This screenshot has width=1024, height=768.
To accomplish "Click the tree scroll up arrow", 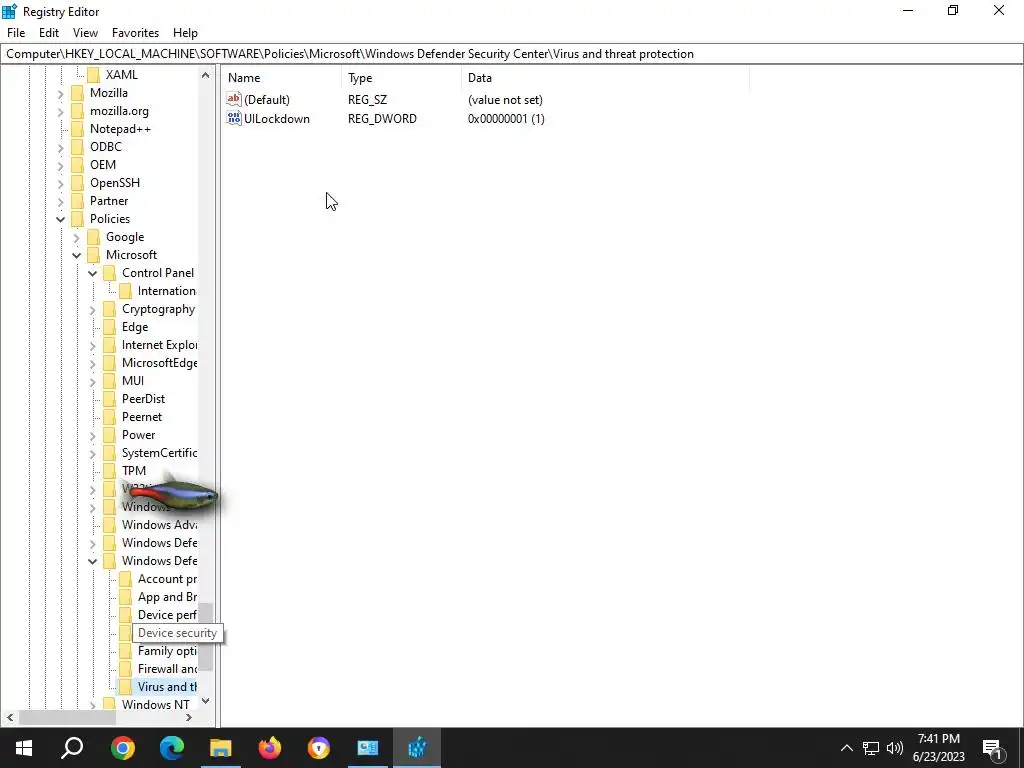I will point(206,75).
